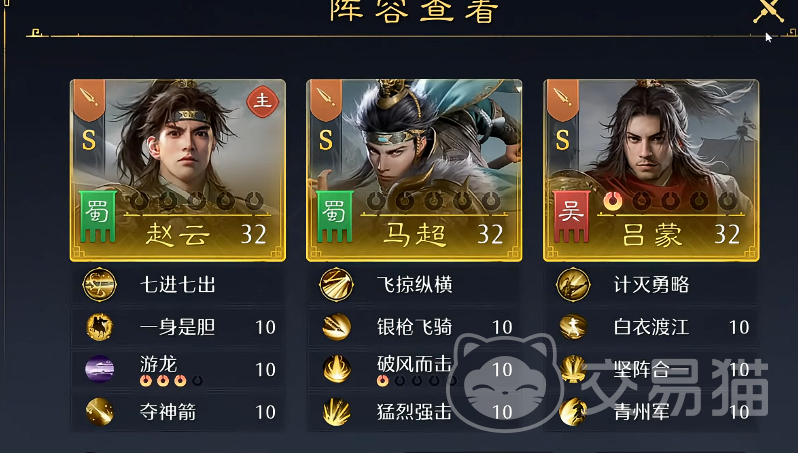
Task: Click the 夺神箭 arrow skill icon
Action: click(x=99, y=412)
